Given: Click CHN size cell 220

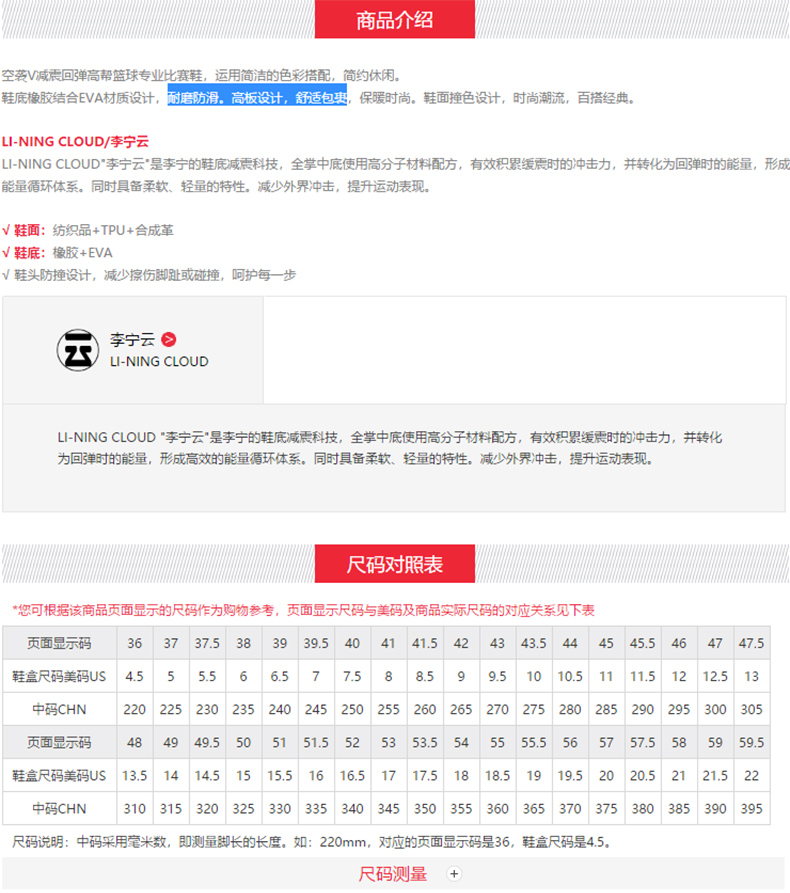Looking at the screenshot, I should coord(134,709).
